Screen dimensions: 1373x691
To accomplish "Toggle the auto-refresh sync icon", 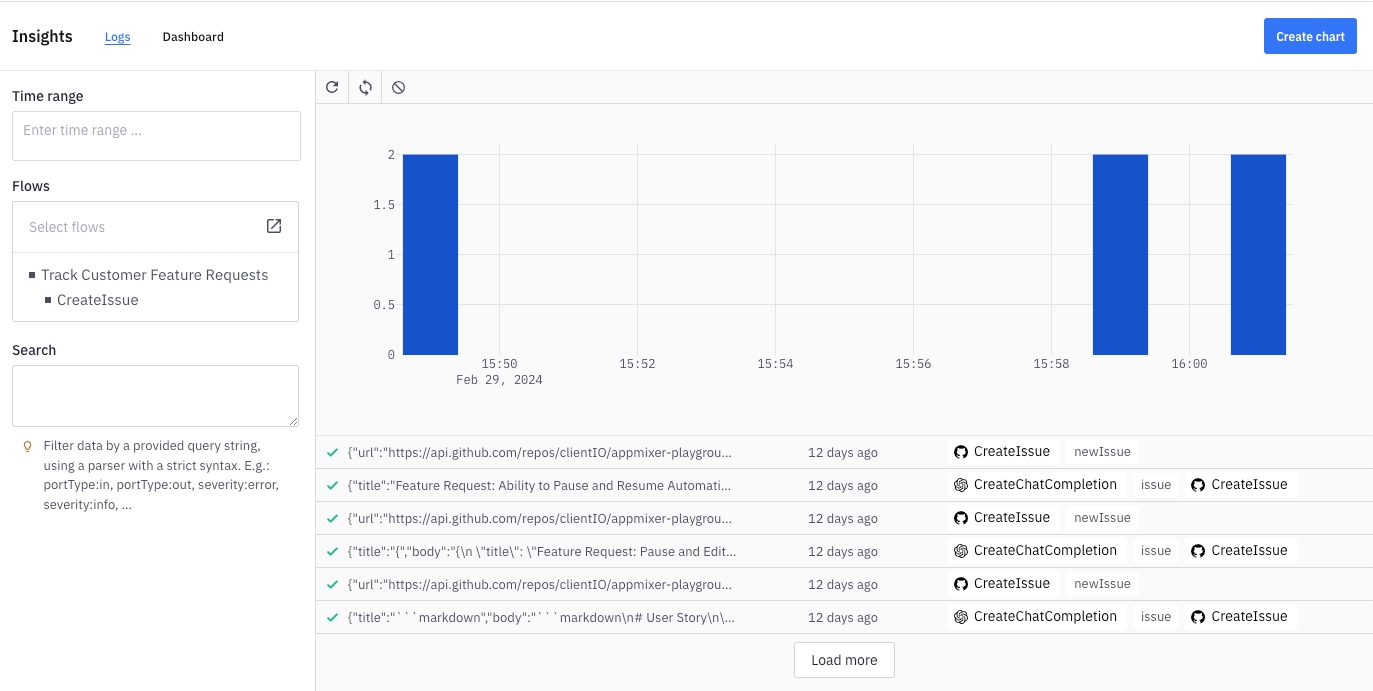I will coord(365,87).
